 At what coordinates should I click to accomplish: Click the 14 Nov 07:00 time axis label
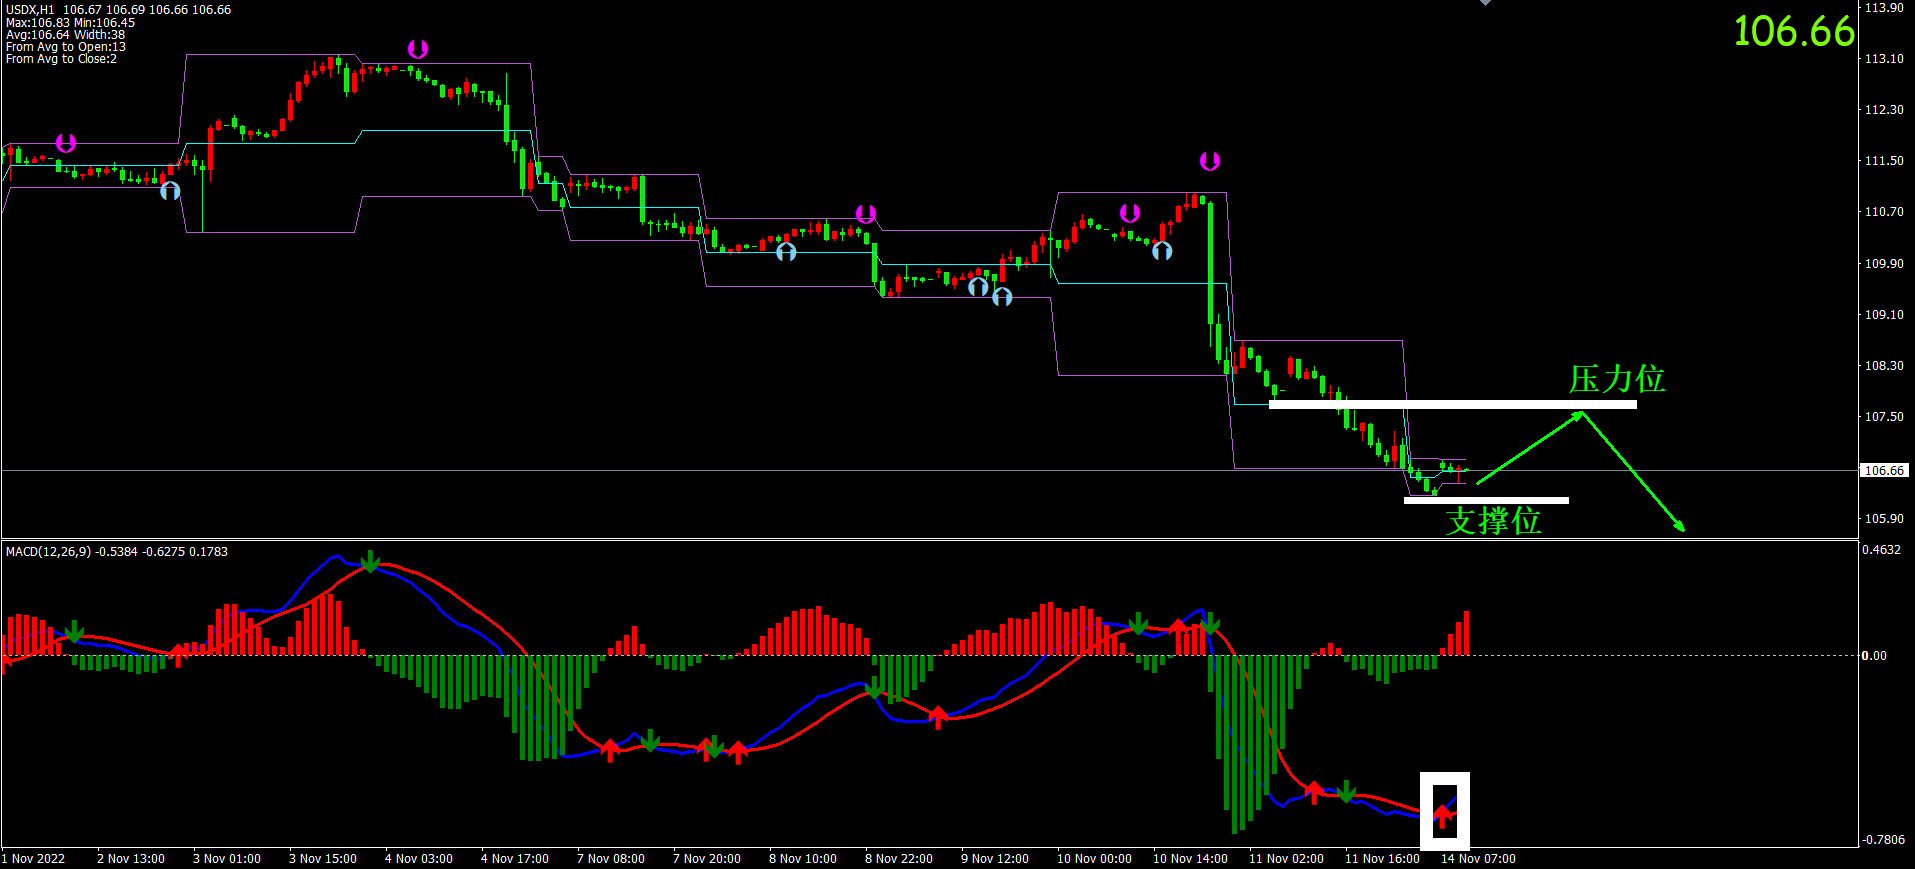(x=1478, y=859)
